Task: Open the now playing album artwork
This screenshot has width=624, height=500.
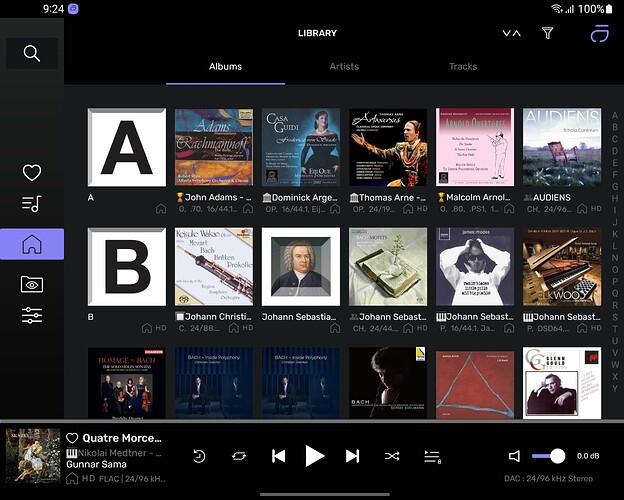Action: pos(33,455)
